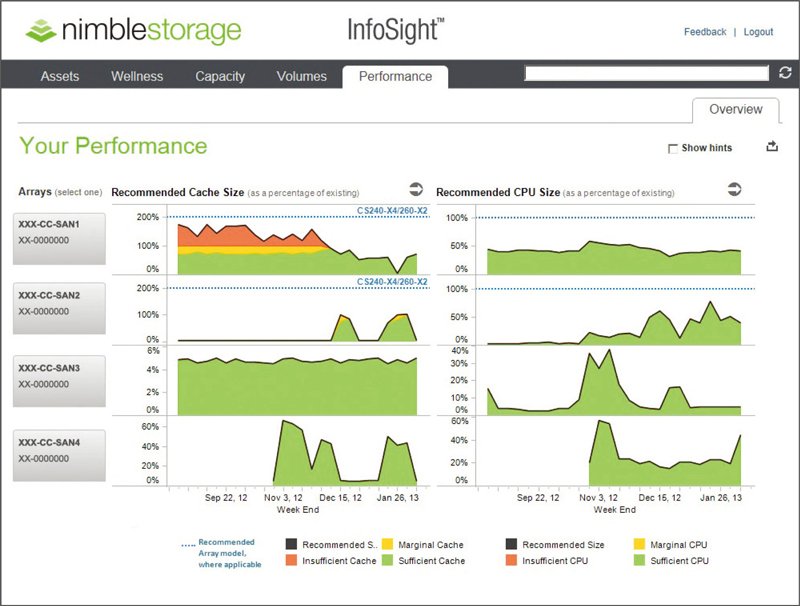Click the Insufficient Cache legend swatch

point(291,560)
